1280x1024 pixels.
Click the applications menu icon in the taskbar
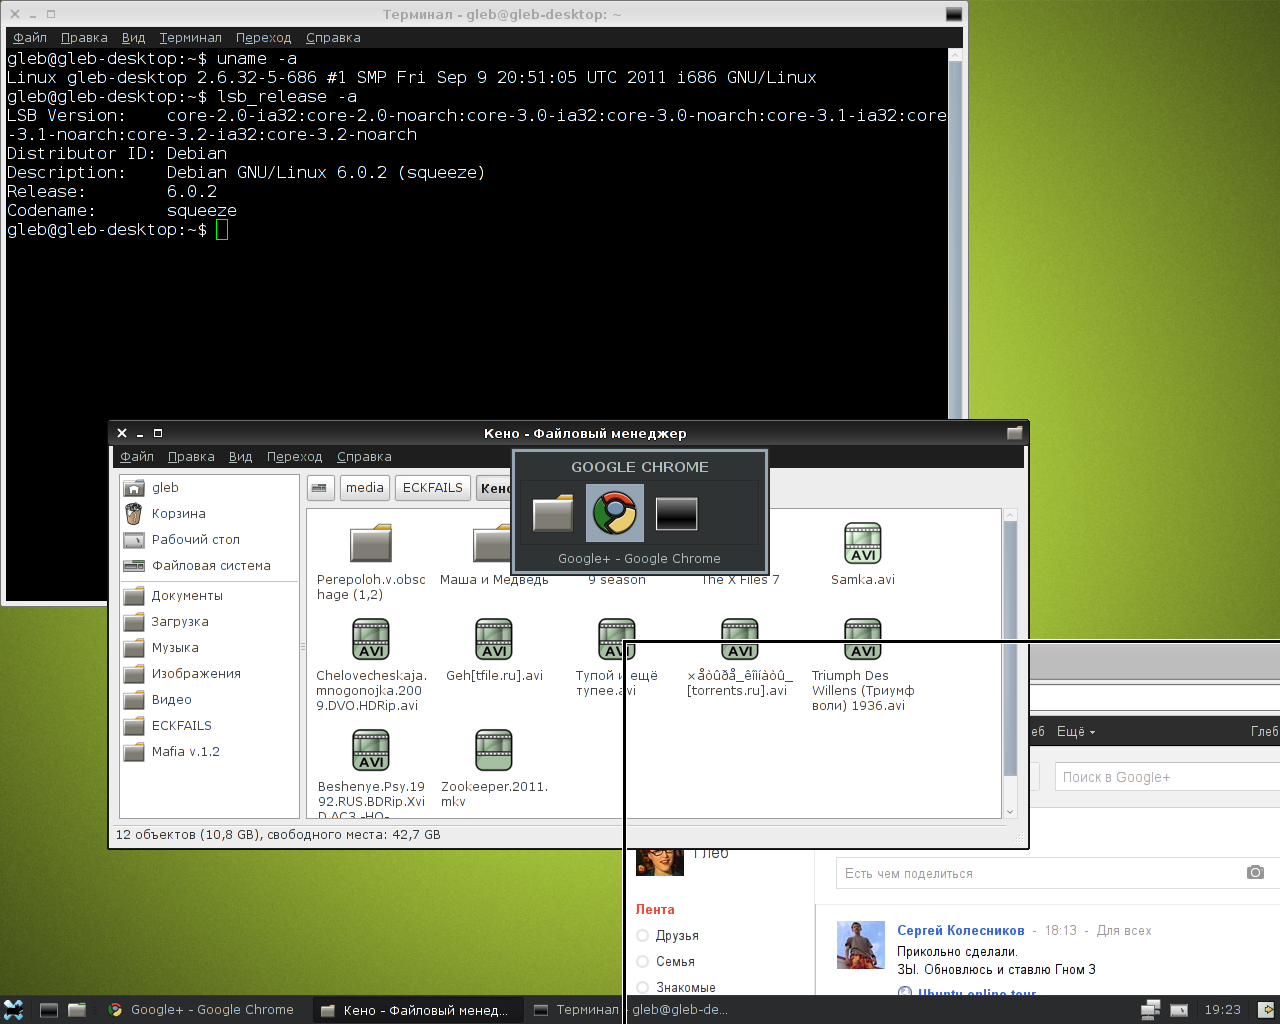click(14, 1010)
